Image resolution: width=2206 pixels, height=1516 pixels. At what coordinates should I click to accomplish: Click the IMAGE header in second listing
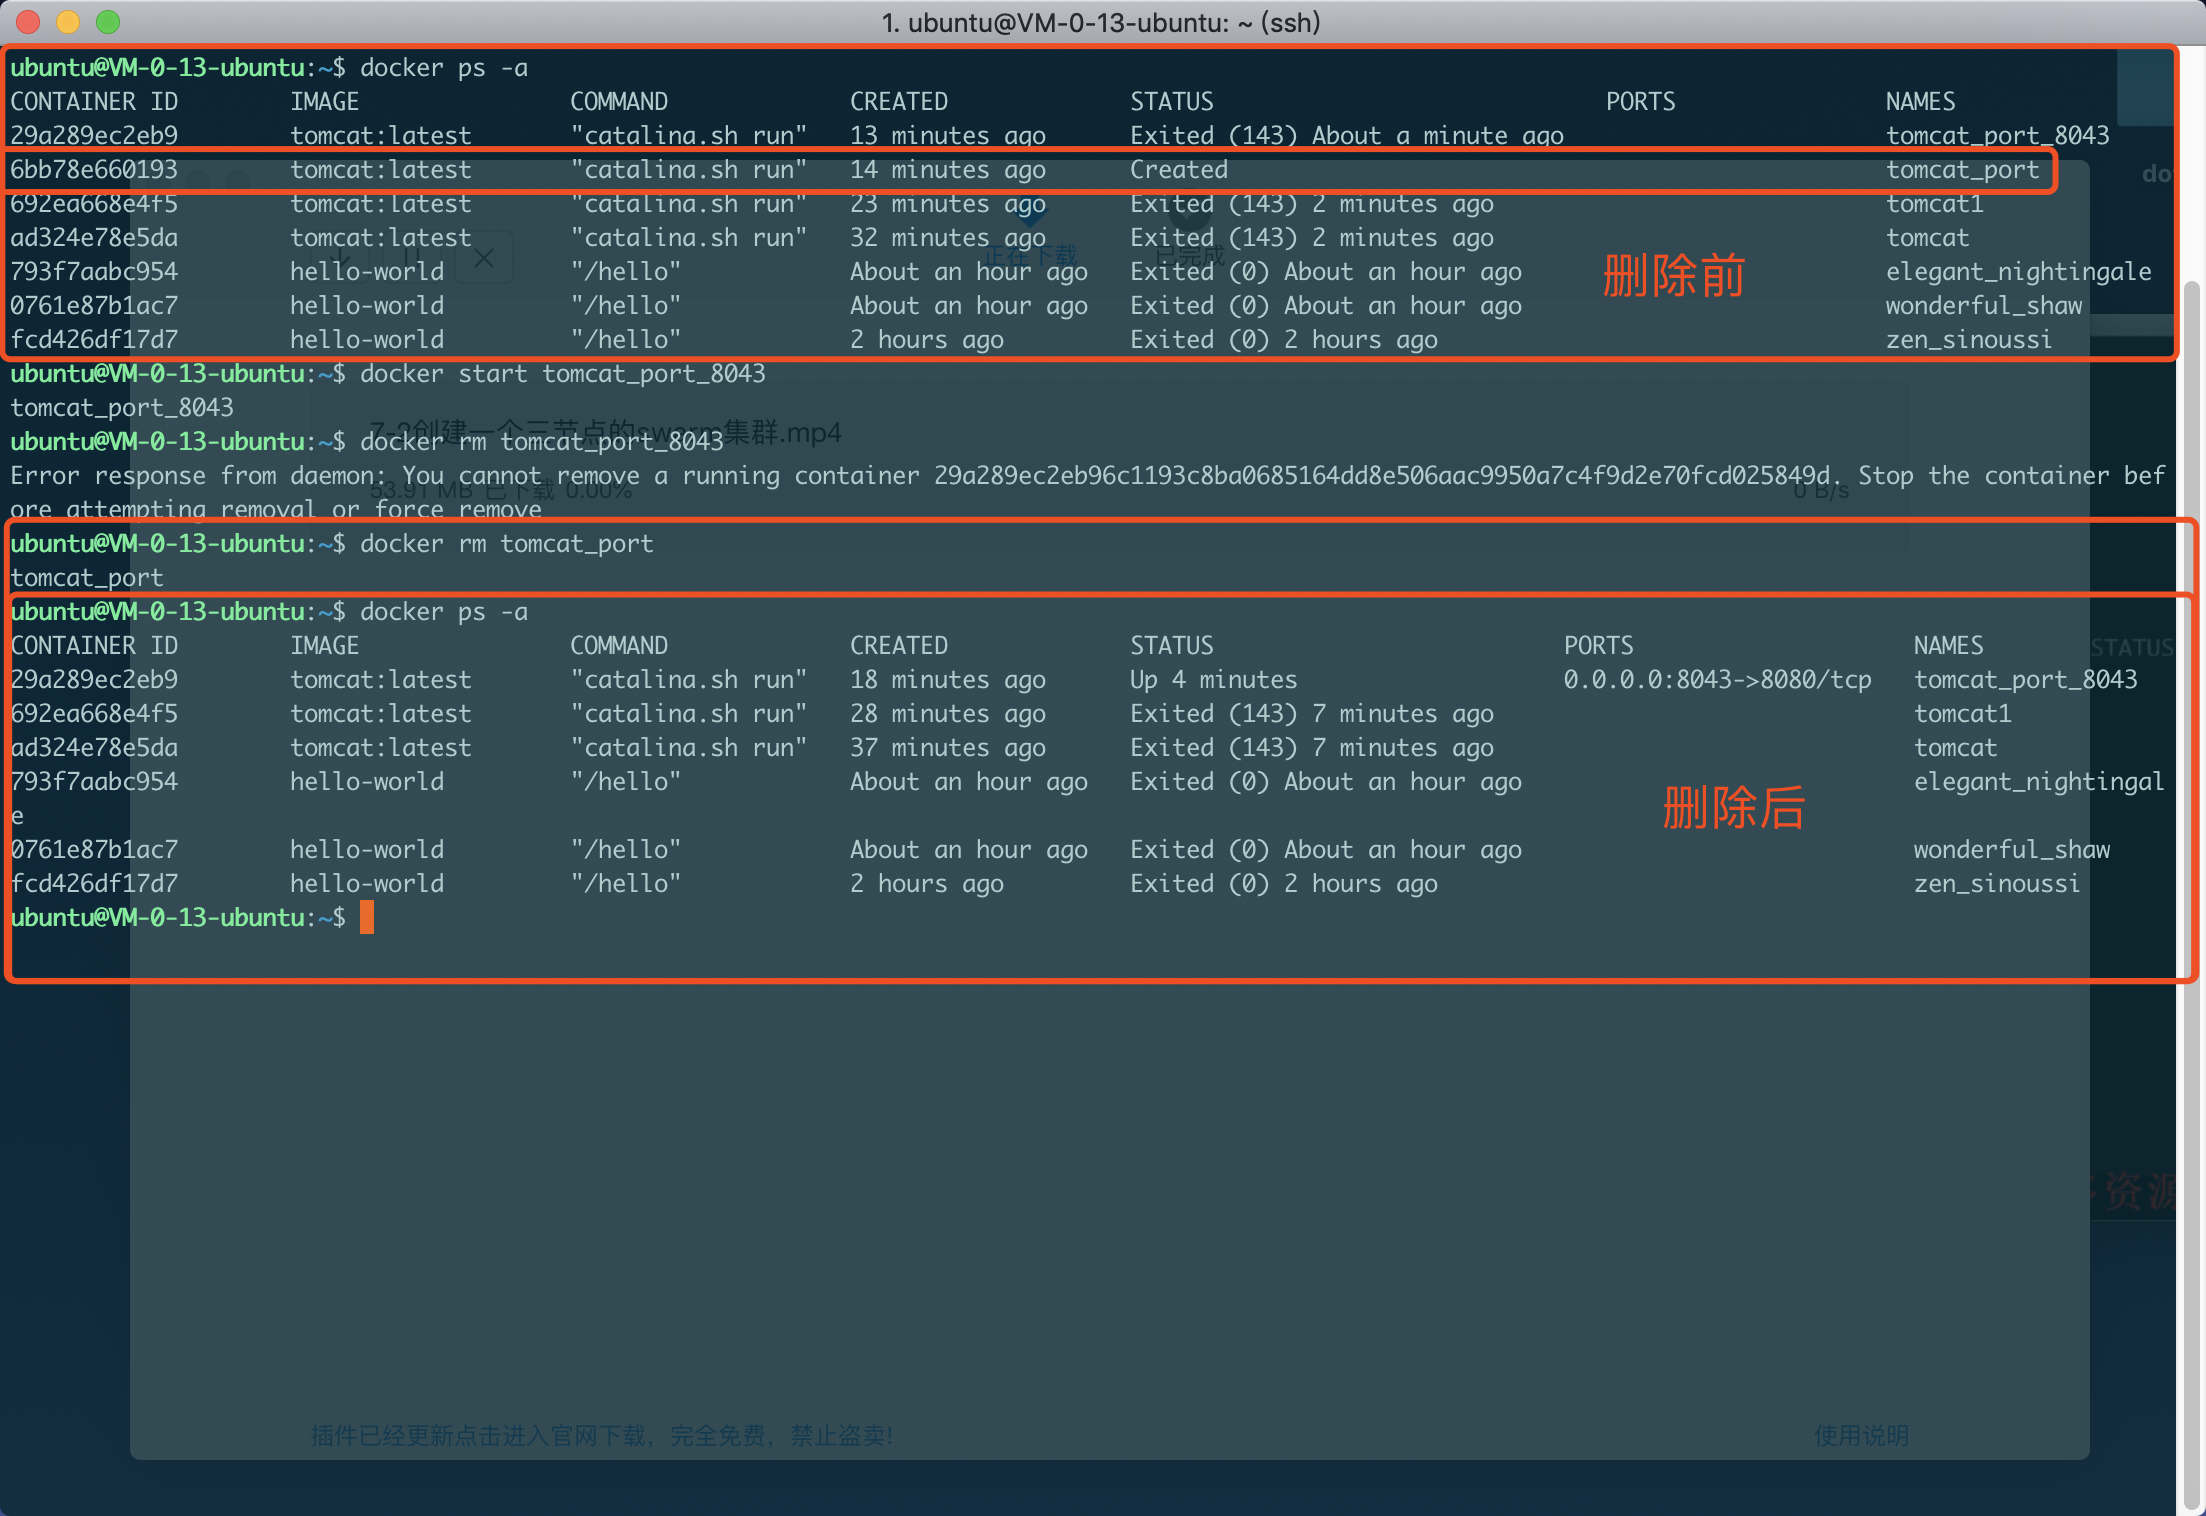pos(325,645)
